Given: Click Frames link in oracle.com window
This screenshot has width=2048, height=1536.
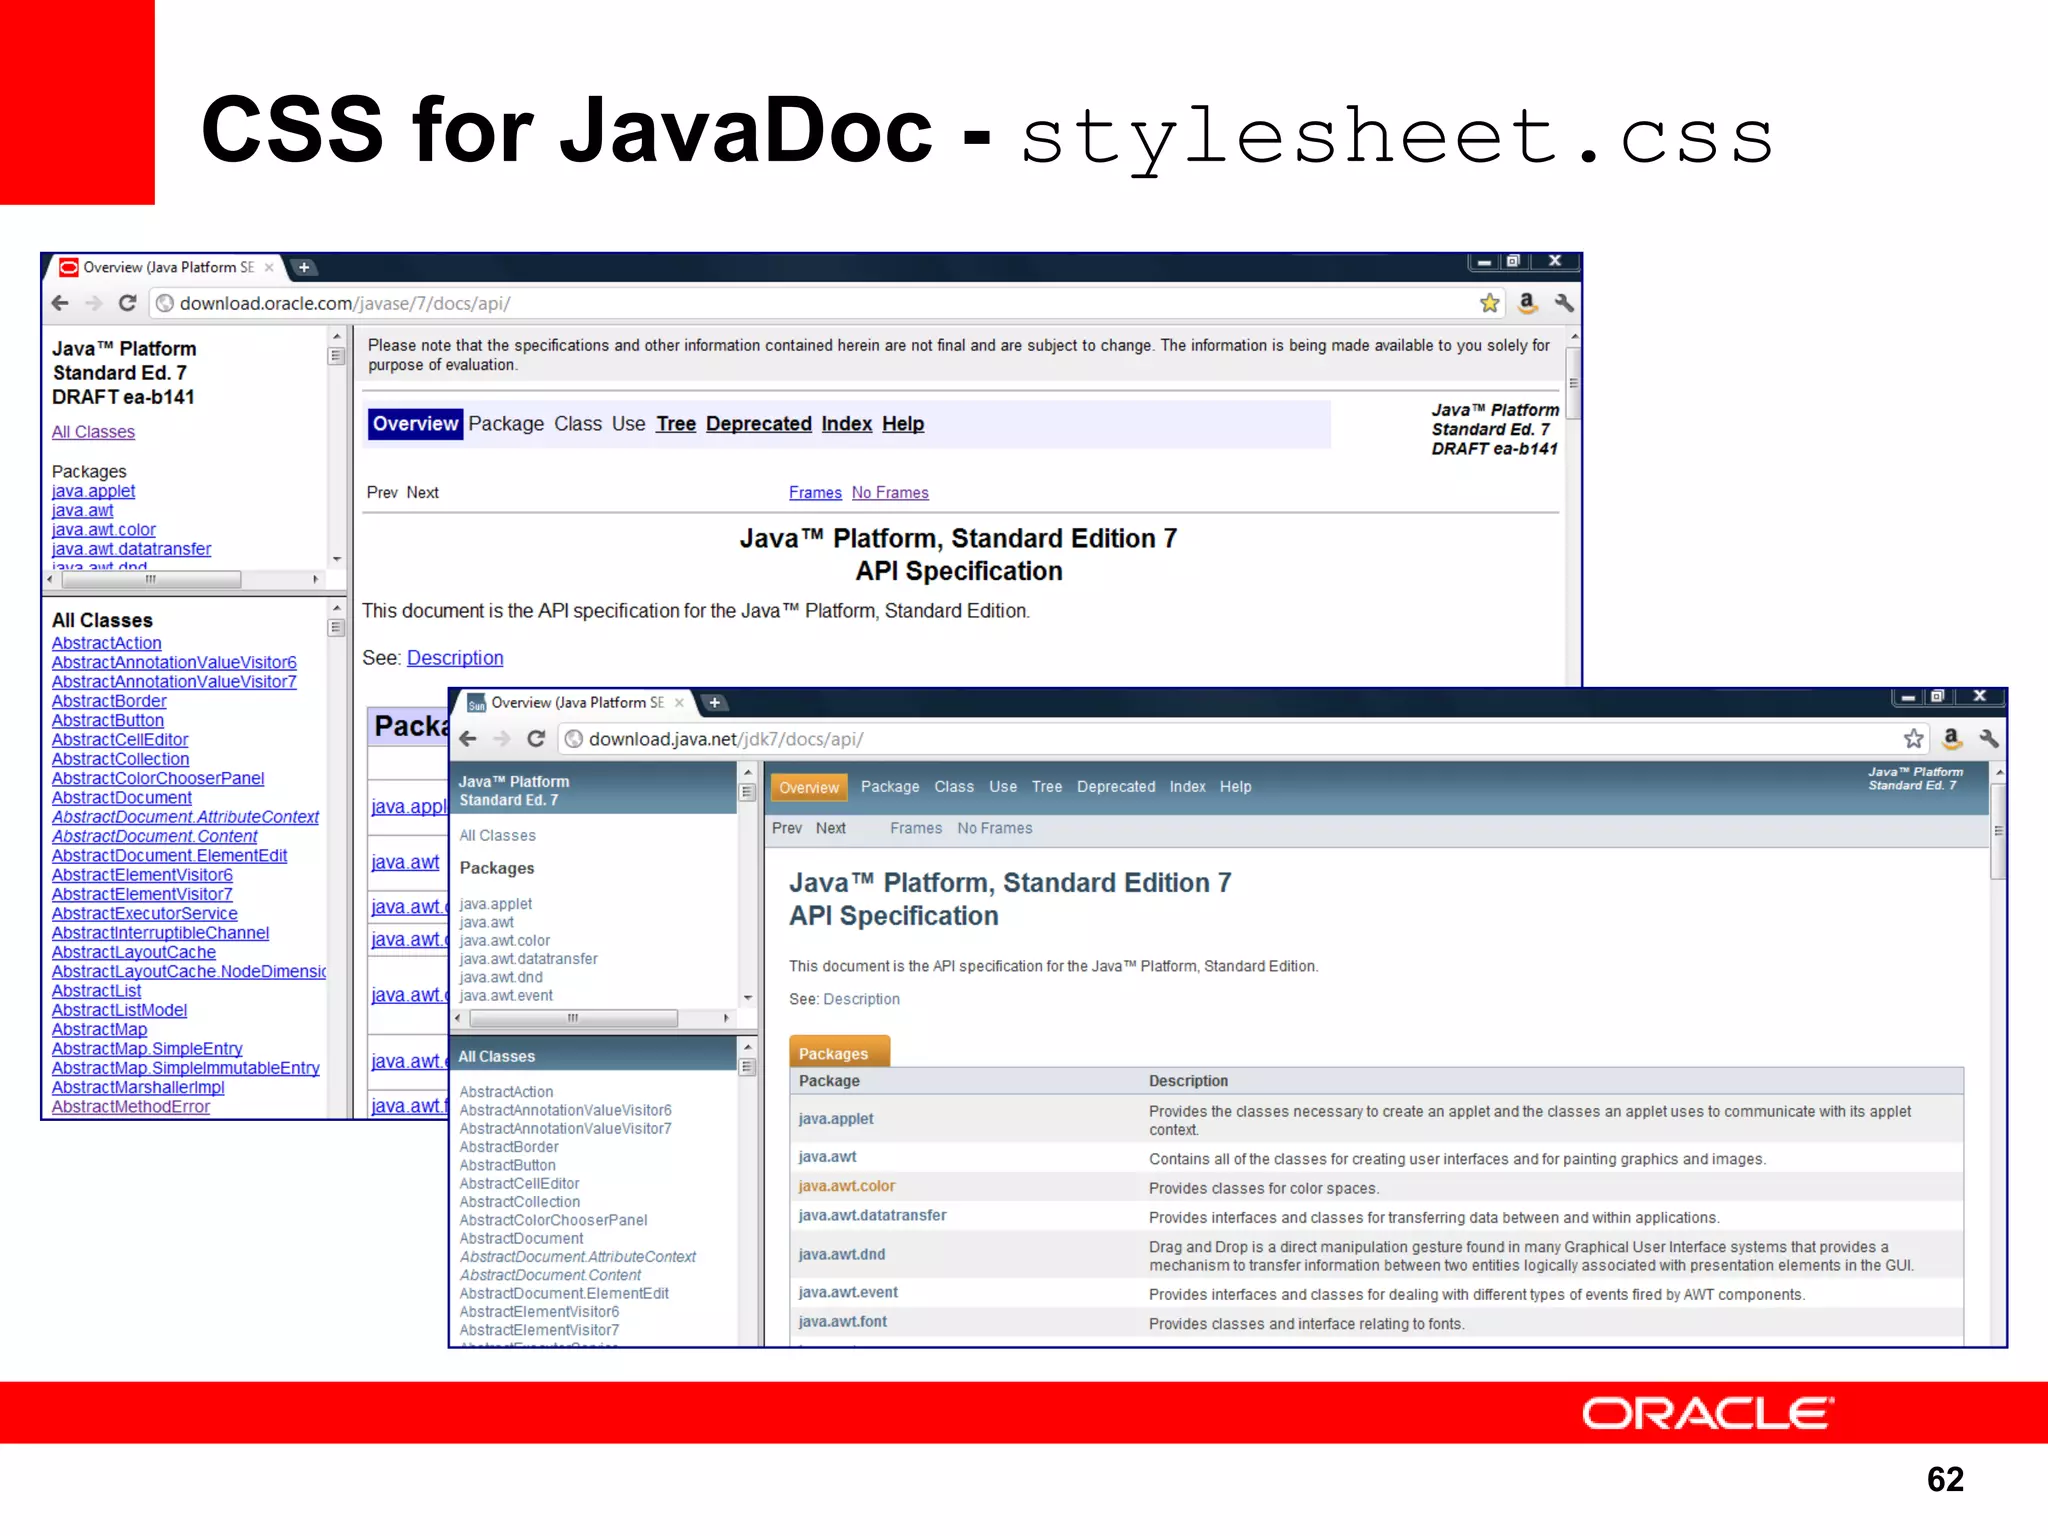Looking at the screenshot, I should point(815,492).
